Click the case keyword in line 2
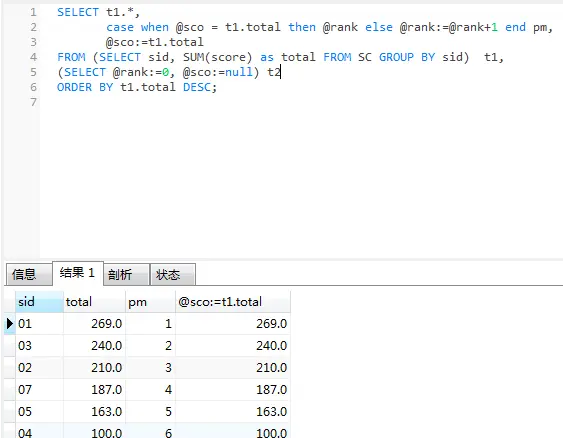Screen dimensions: 563x438 click(x=120, y=27)
